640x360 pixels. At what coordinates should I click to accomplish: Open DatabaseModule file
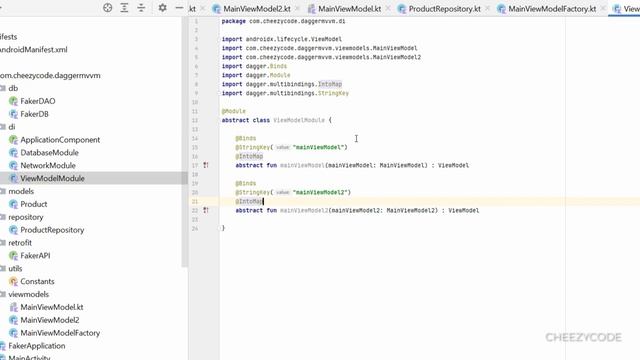pyautogui.click(x=49, y=153)
